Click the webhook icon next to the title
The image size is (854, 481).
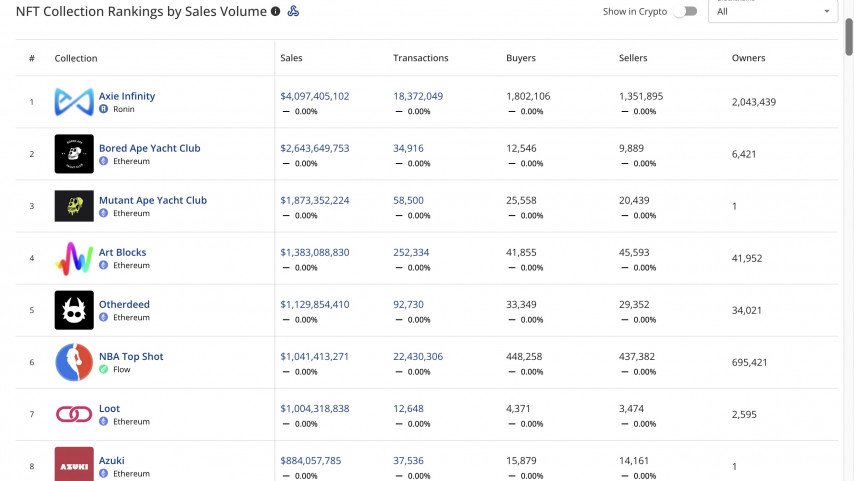point(293,11)
